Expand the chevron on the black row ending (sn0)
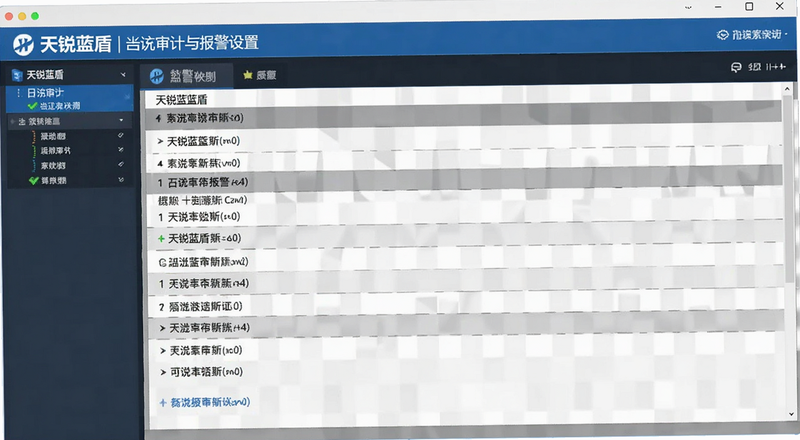 163,372
